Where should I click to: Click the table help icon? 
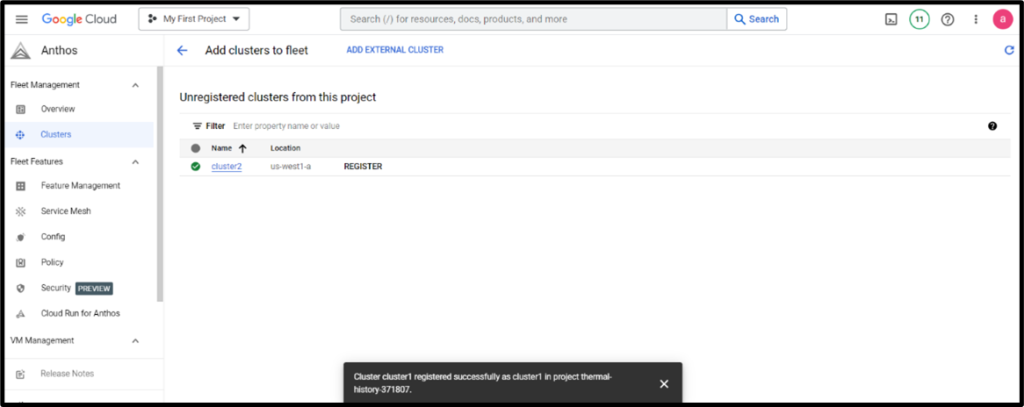pyautogui.click(x=992, y=126)
